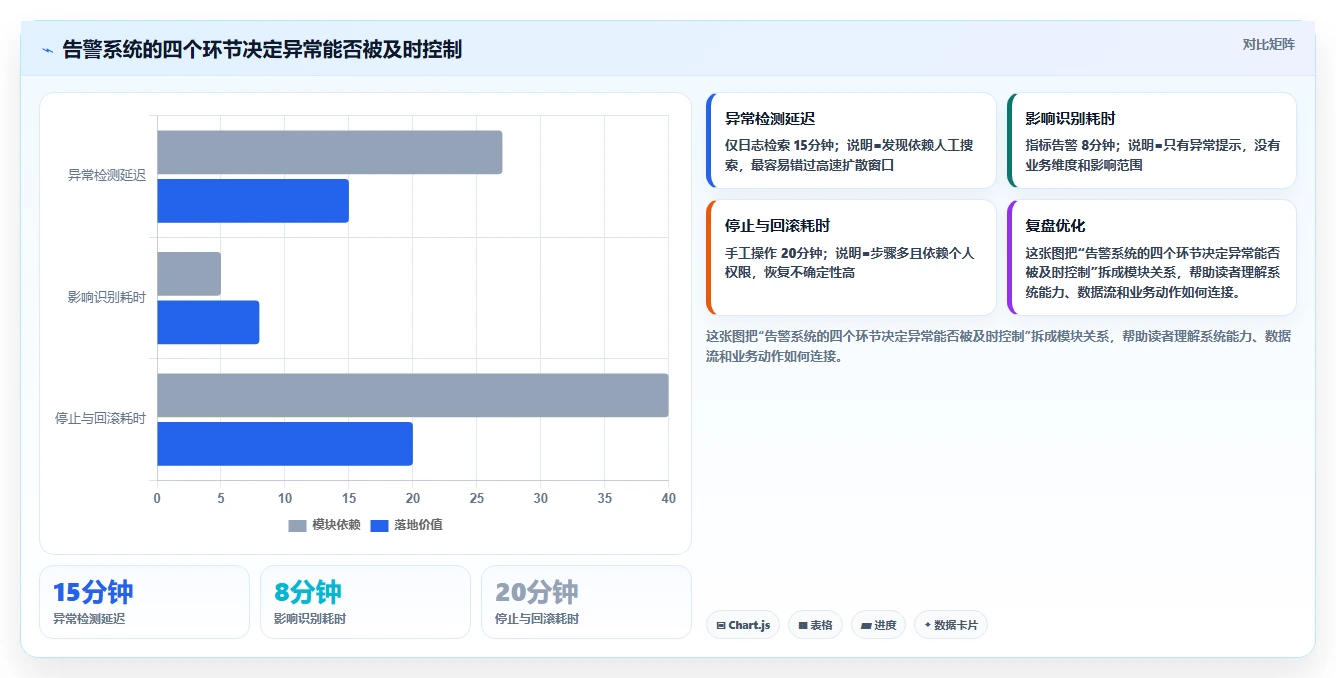The width and height of the screenshot is (1336, 678).
Task: Click the summary paragraph below the cards
Action: [x=998, y=346]
